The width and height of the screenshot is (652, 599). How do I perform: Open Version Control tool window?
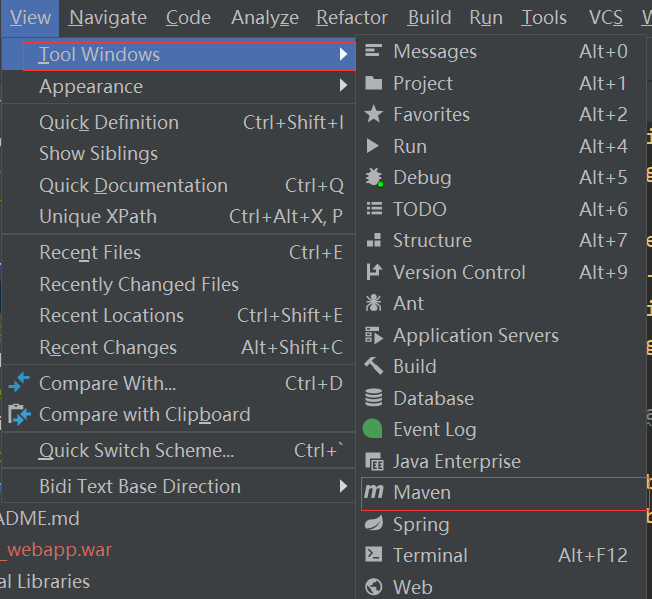click(x=501, y=272)
